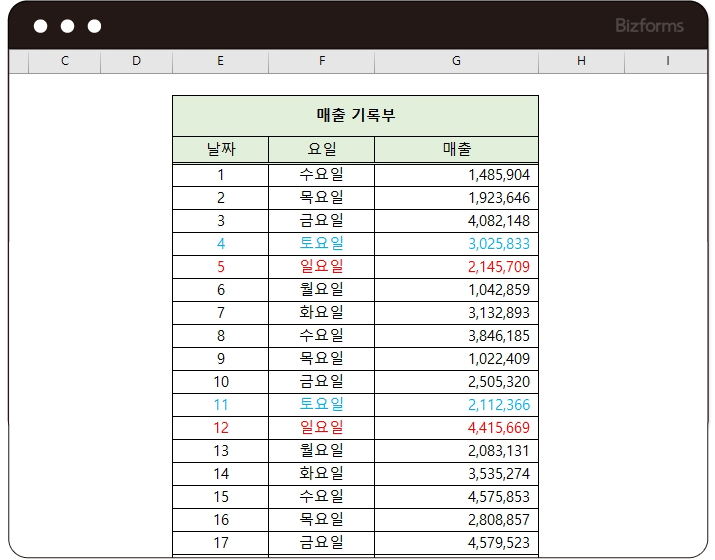Select 수요일 in row 1
Image resolution: width=715 pixels, height=560 pixels.
point(321,175)
